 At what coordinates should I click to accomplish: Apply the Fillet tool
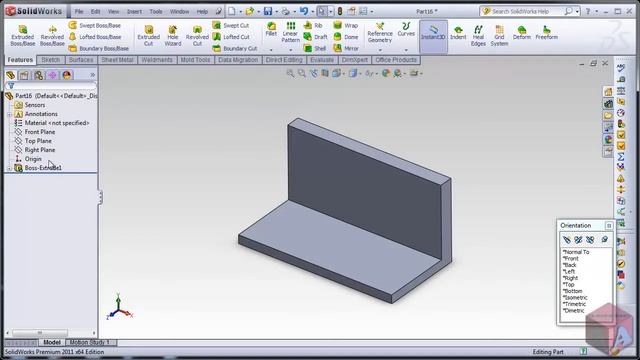[271, 29]
